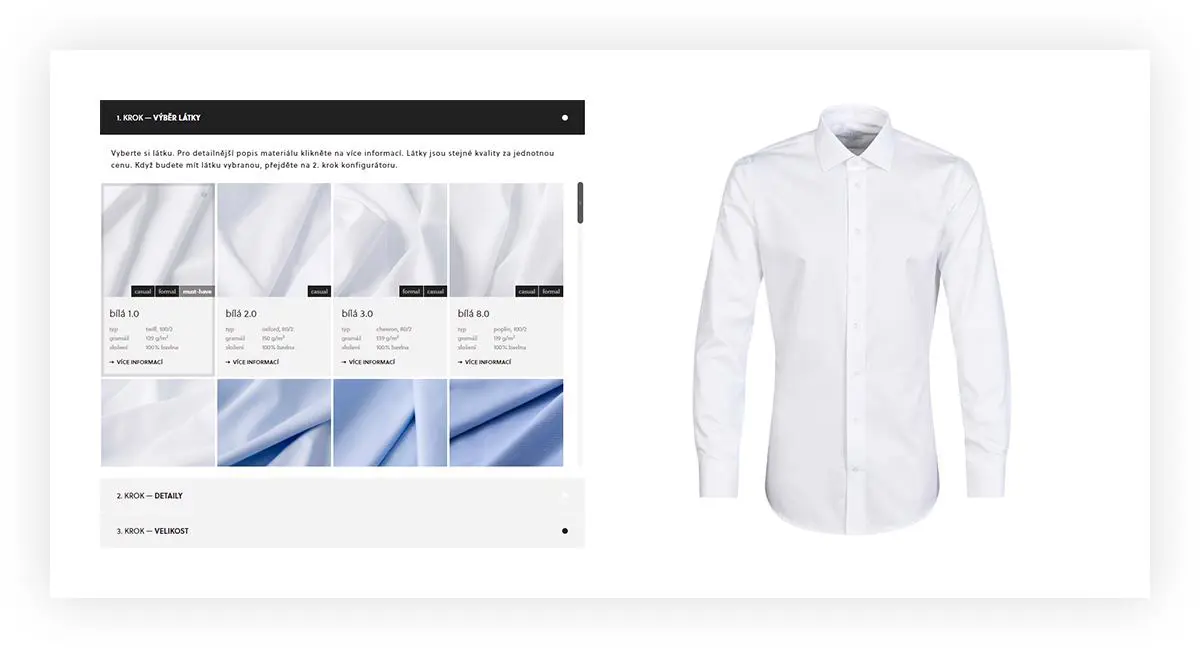Select the bílá 1.0 fabric thumbnail

pos(158,240)
